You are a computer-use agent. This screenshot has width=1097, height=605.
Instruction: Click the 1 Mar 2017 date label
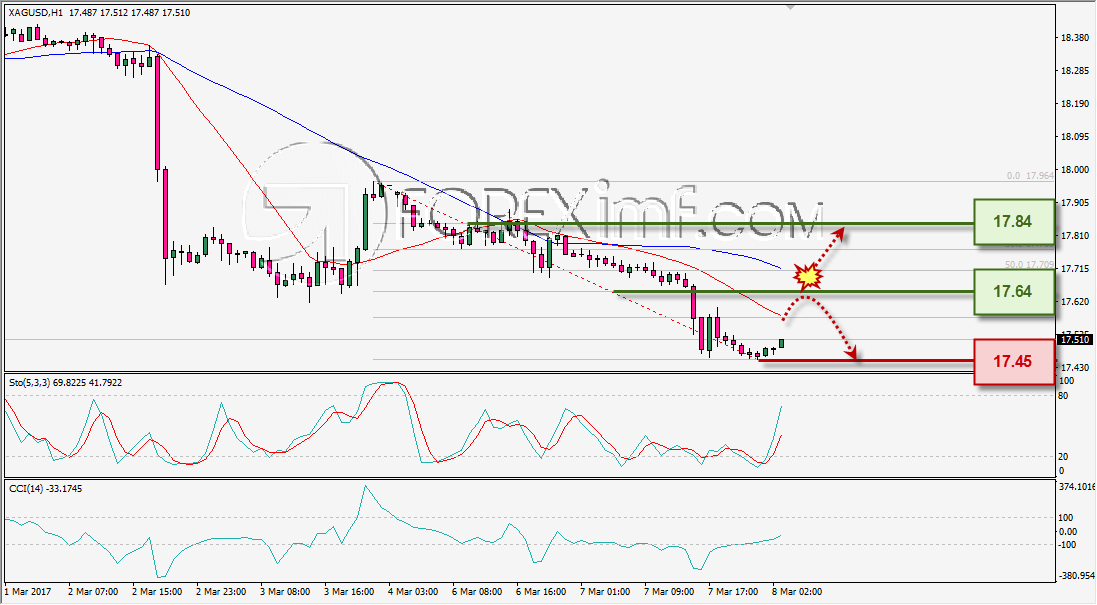(x=28, y=592)
